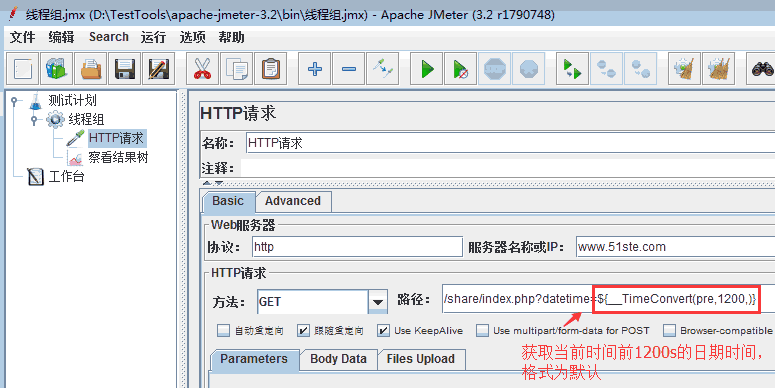Click Start no pauses icon
The image size is (775, 388).
(461, 69)
